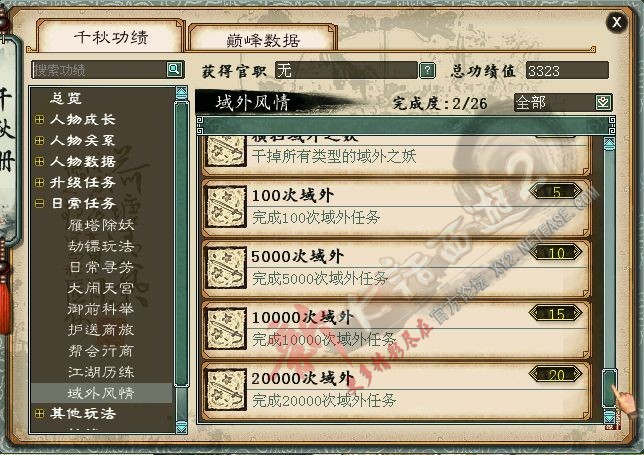
Task: Click the 5 point badge on 100次域外
Action: (556, 192)
